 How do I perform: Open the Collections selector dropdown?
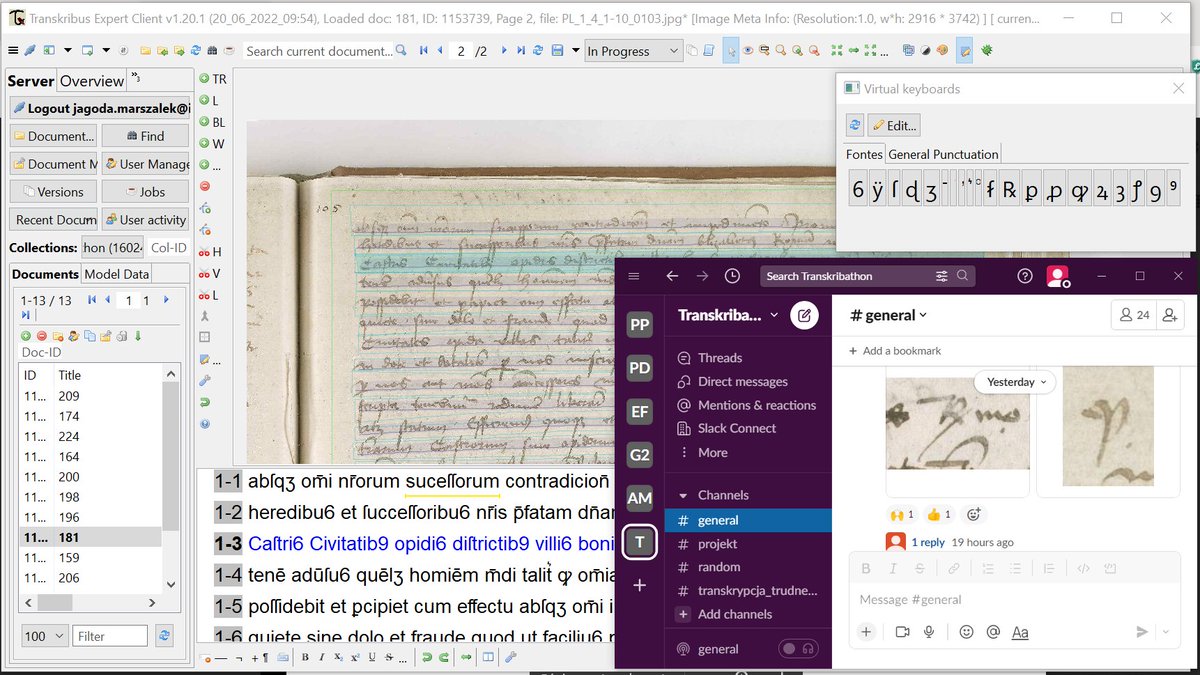112,248
